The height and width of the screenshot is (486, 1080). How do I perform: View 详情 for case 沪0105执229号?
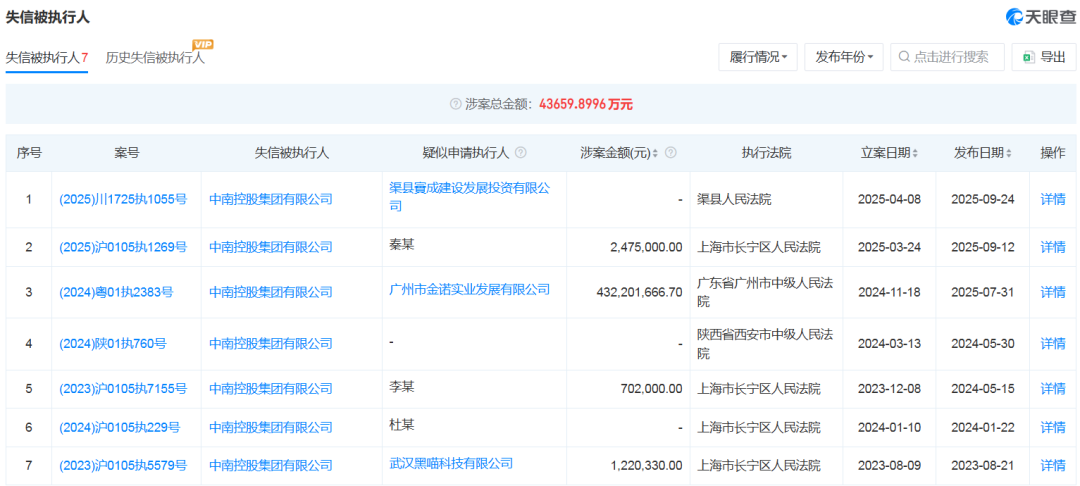point(1052,427)
